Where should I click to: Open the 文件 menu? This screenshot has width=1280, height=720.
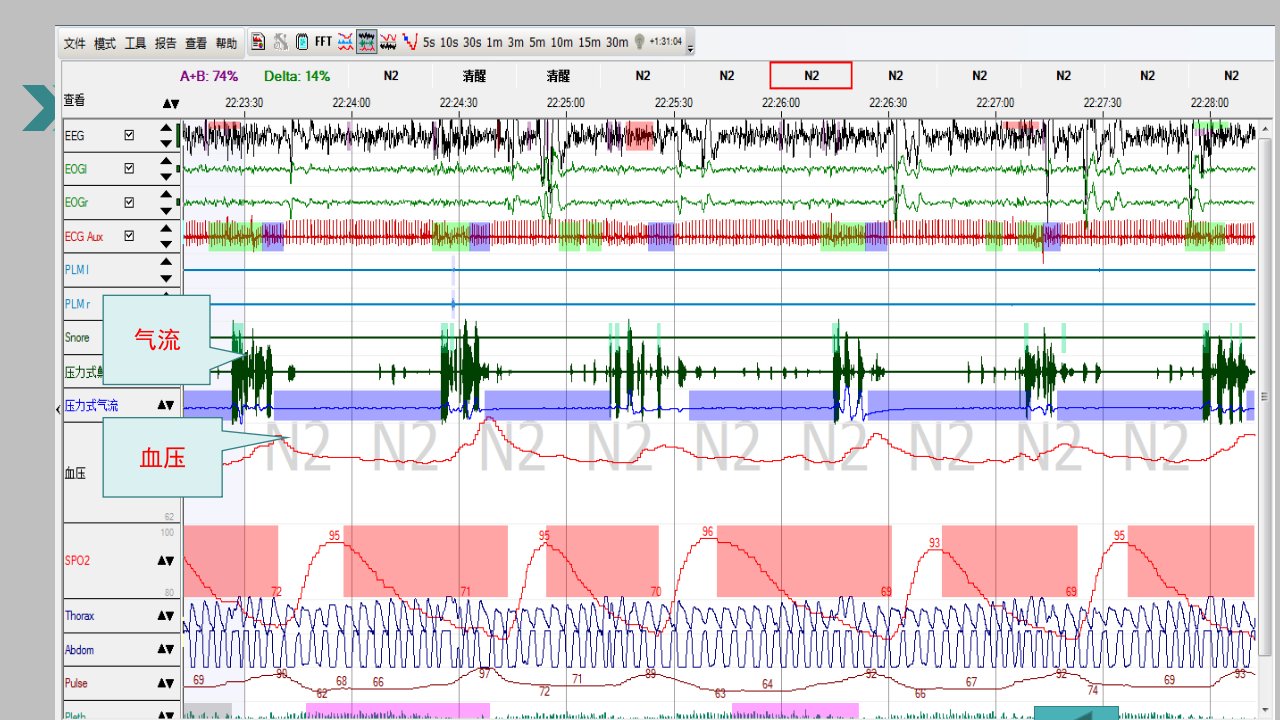pos(75,43)
